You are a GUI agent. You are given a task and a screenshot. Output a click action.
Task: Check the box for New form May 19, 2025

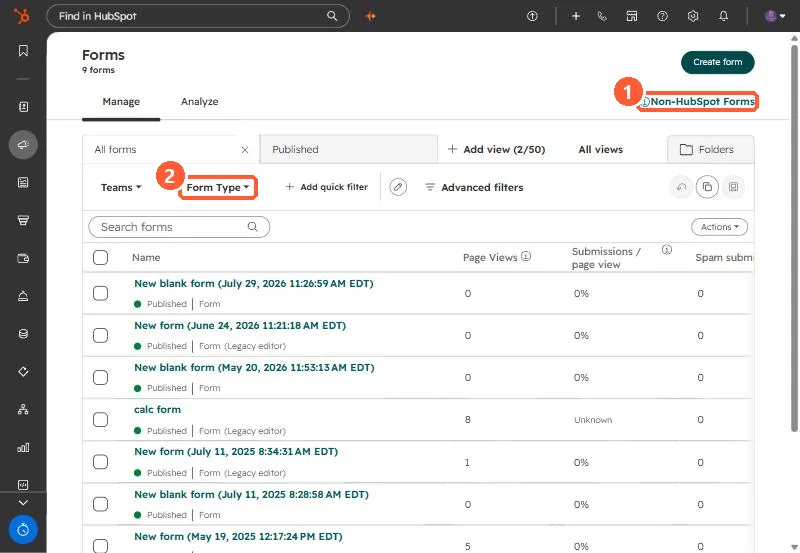[101, 545]
